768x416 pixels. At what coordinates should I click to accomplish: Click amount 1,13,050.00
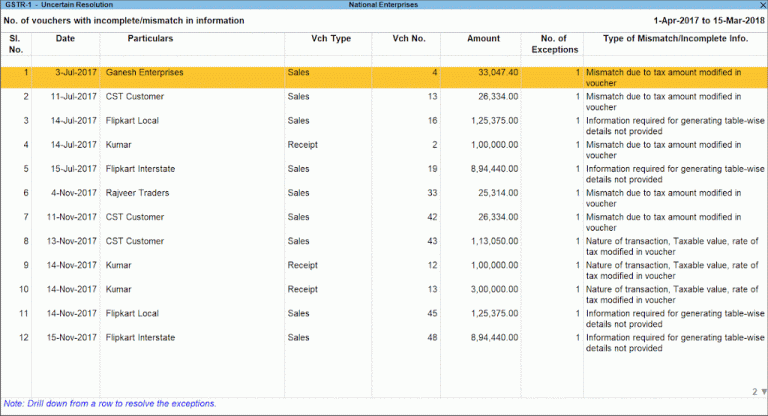495,241
